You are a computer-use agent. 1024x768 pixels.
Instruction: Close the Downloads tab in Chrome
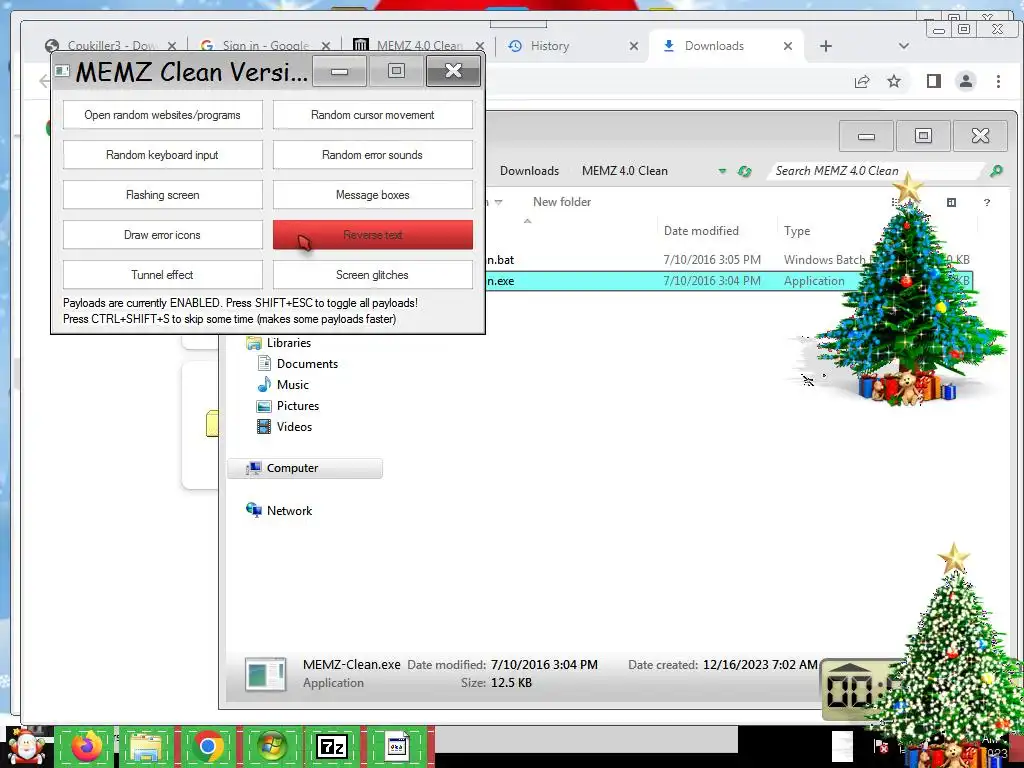pyautogui.click(x=788, y=46)
